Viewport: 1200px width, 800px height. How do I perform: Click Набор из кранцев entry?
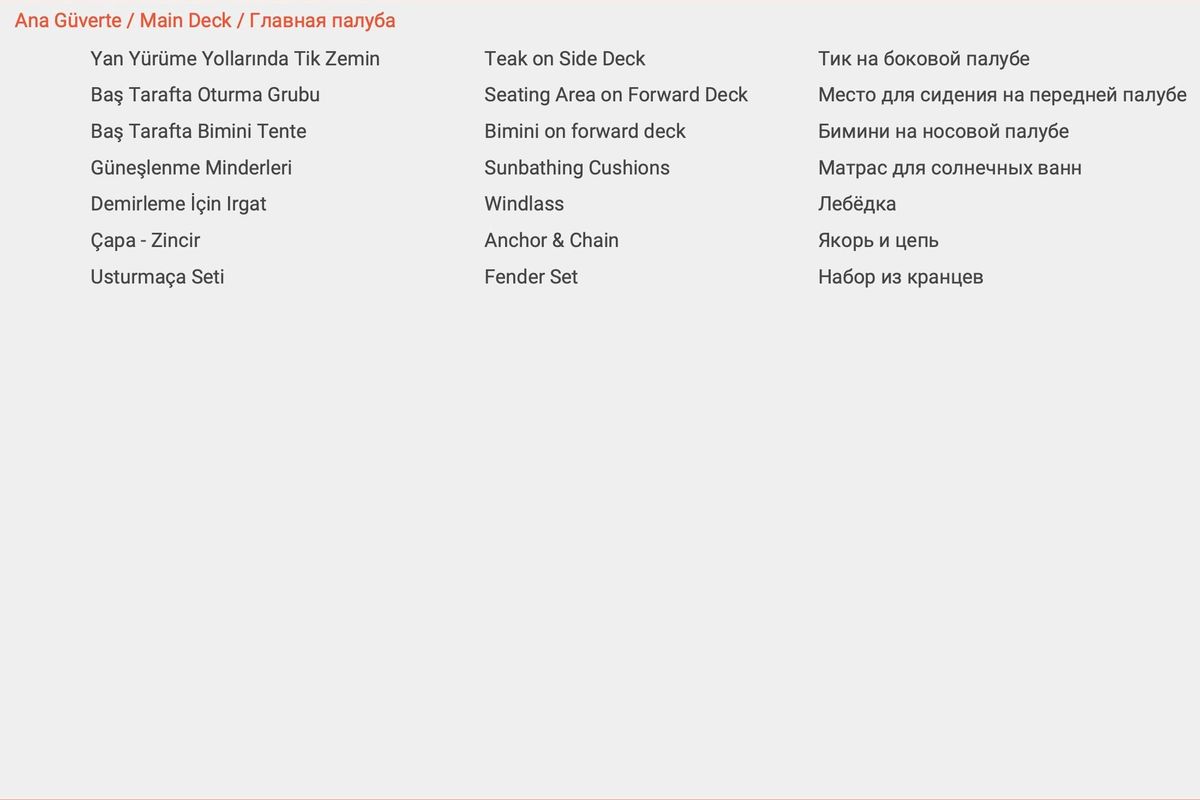[x=900, y=277]
